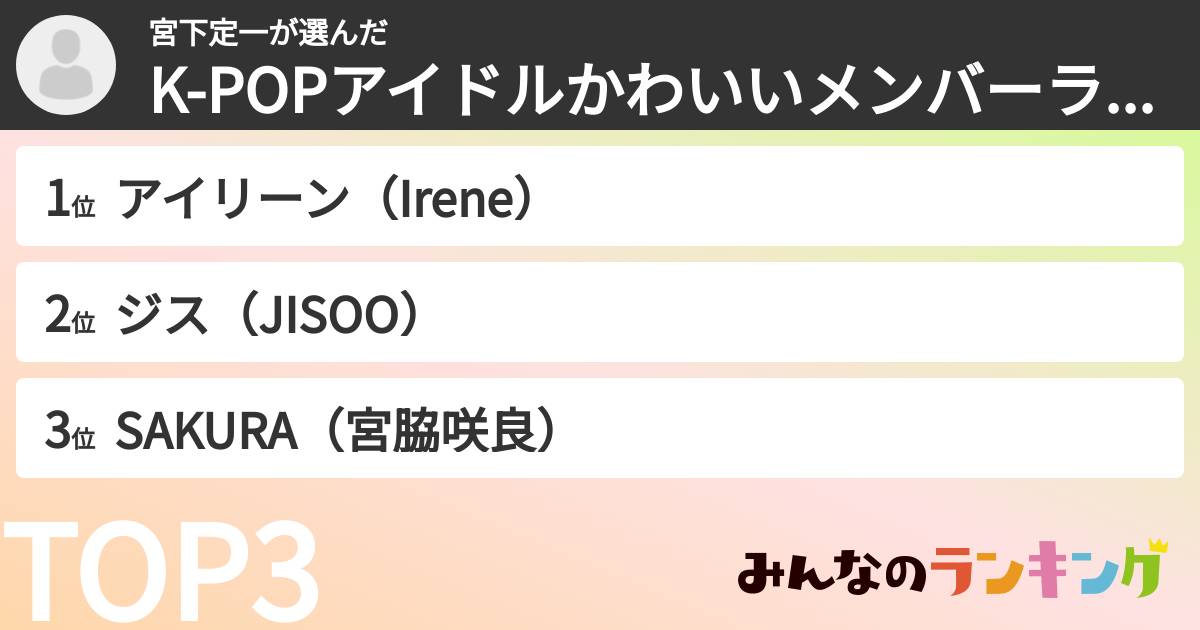Click the 3位 rank badge

pos(70,431)
